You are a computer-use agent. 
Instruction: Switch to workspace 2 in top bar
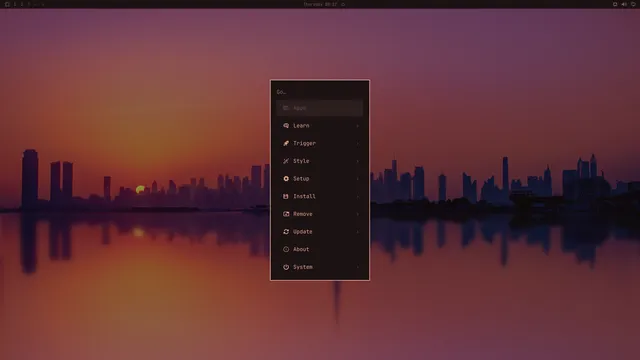click(x=22, y=4)
